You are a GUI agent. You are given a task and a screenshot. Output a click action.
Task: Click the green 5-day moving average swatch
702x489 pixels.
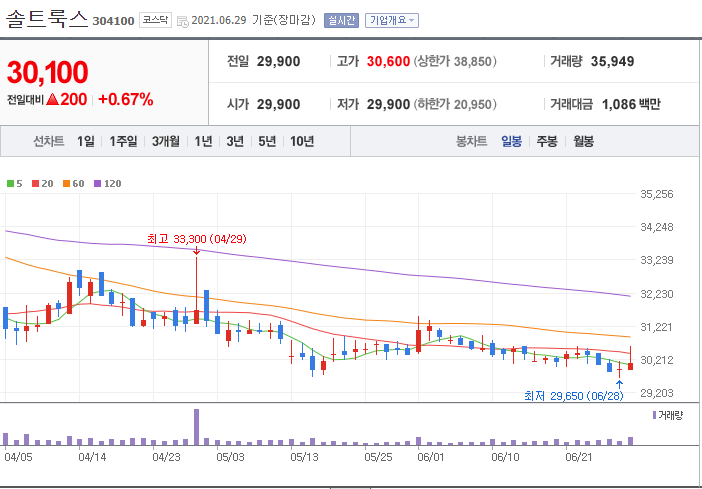tap(10, 183)
